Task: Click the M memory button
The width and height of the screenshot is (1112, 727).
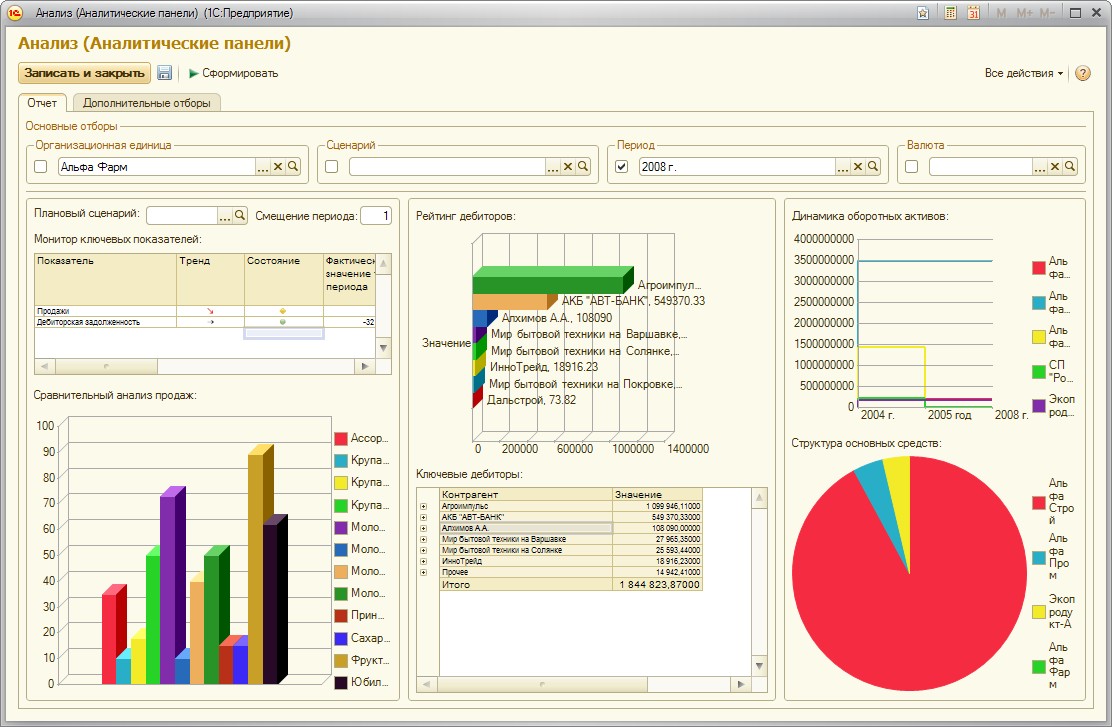Action: (x=1001, y=13)
